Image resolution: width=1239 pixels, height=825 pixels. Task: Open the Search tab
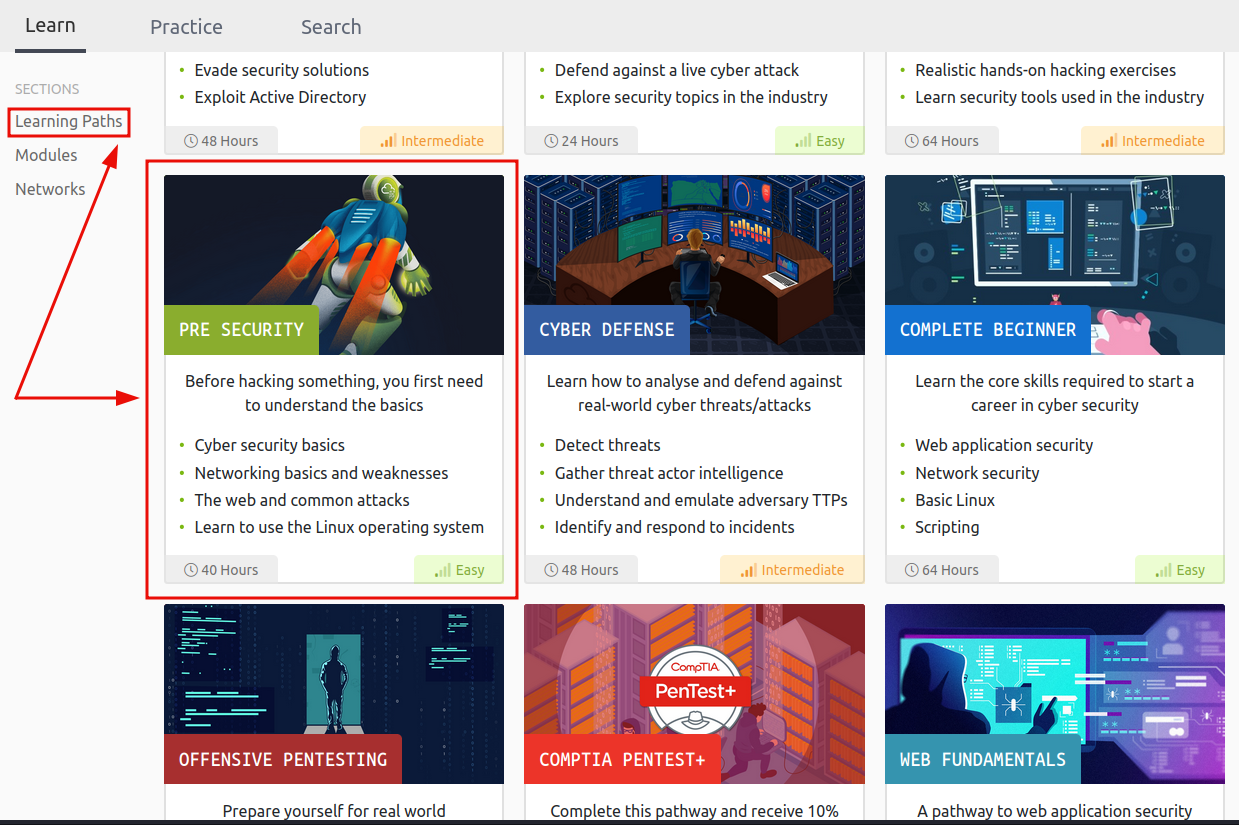(330, 26)
